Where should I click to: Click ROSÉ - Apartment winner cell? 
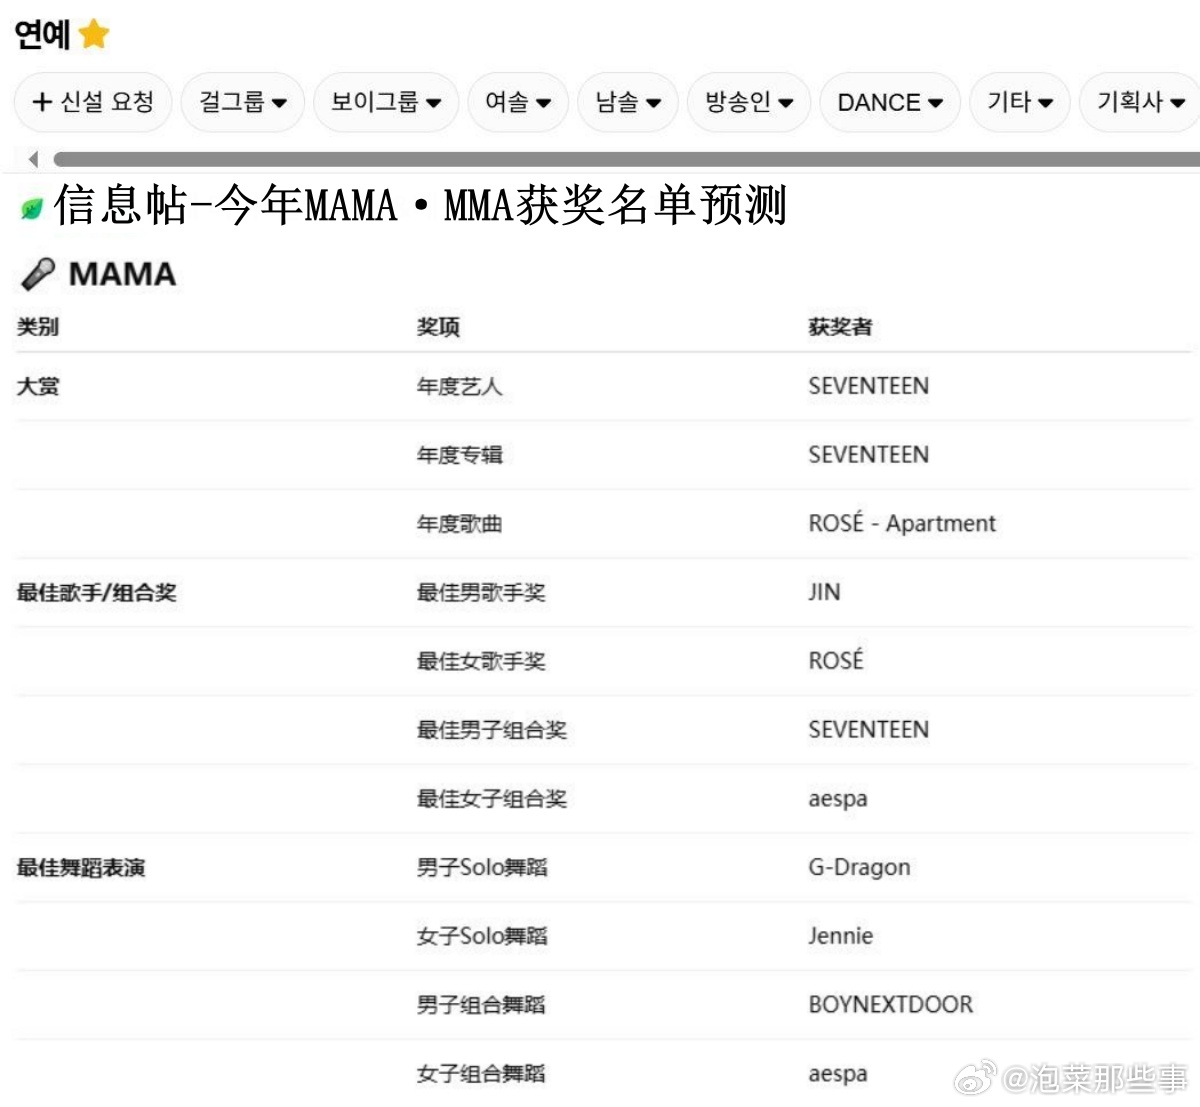tap(902, 523)
